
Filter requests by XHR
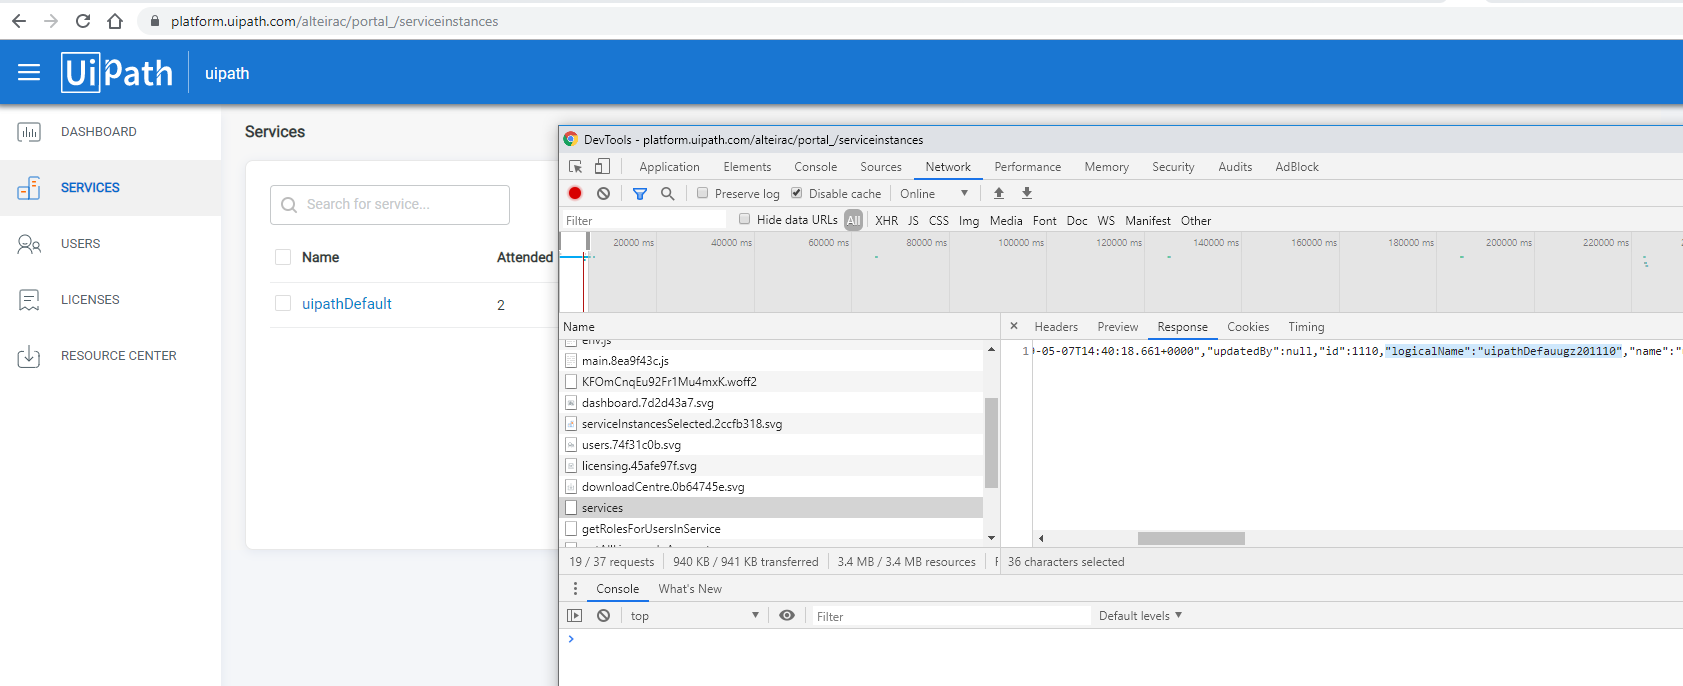pyautogui.click(x=886, y=220)
